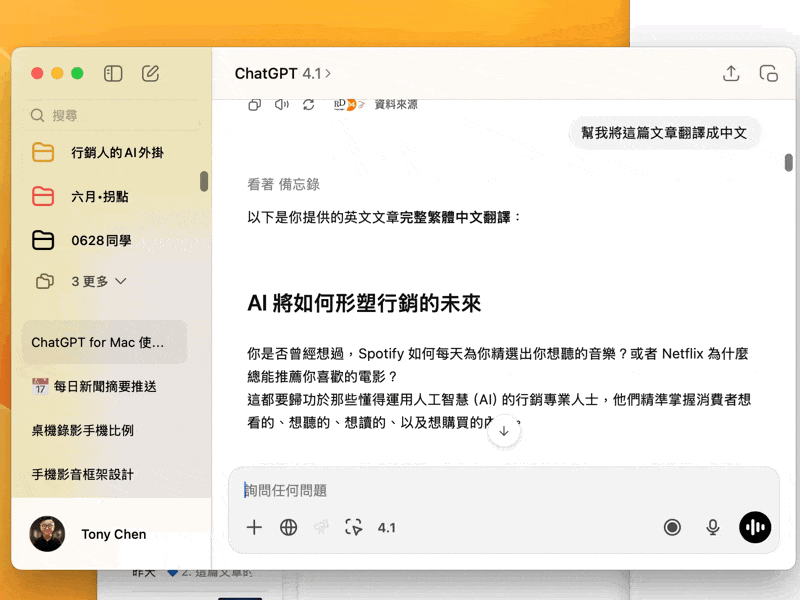Open the ChatGPT 4.1 model selector
The width and height of the screenshot is (800, 600).
click(x=283, y=73)
